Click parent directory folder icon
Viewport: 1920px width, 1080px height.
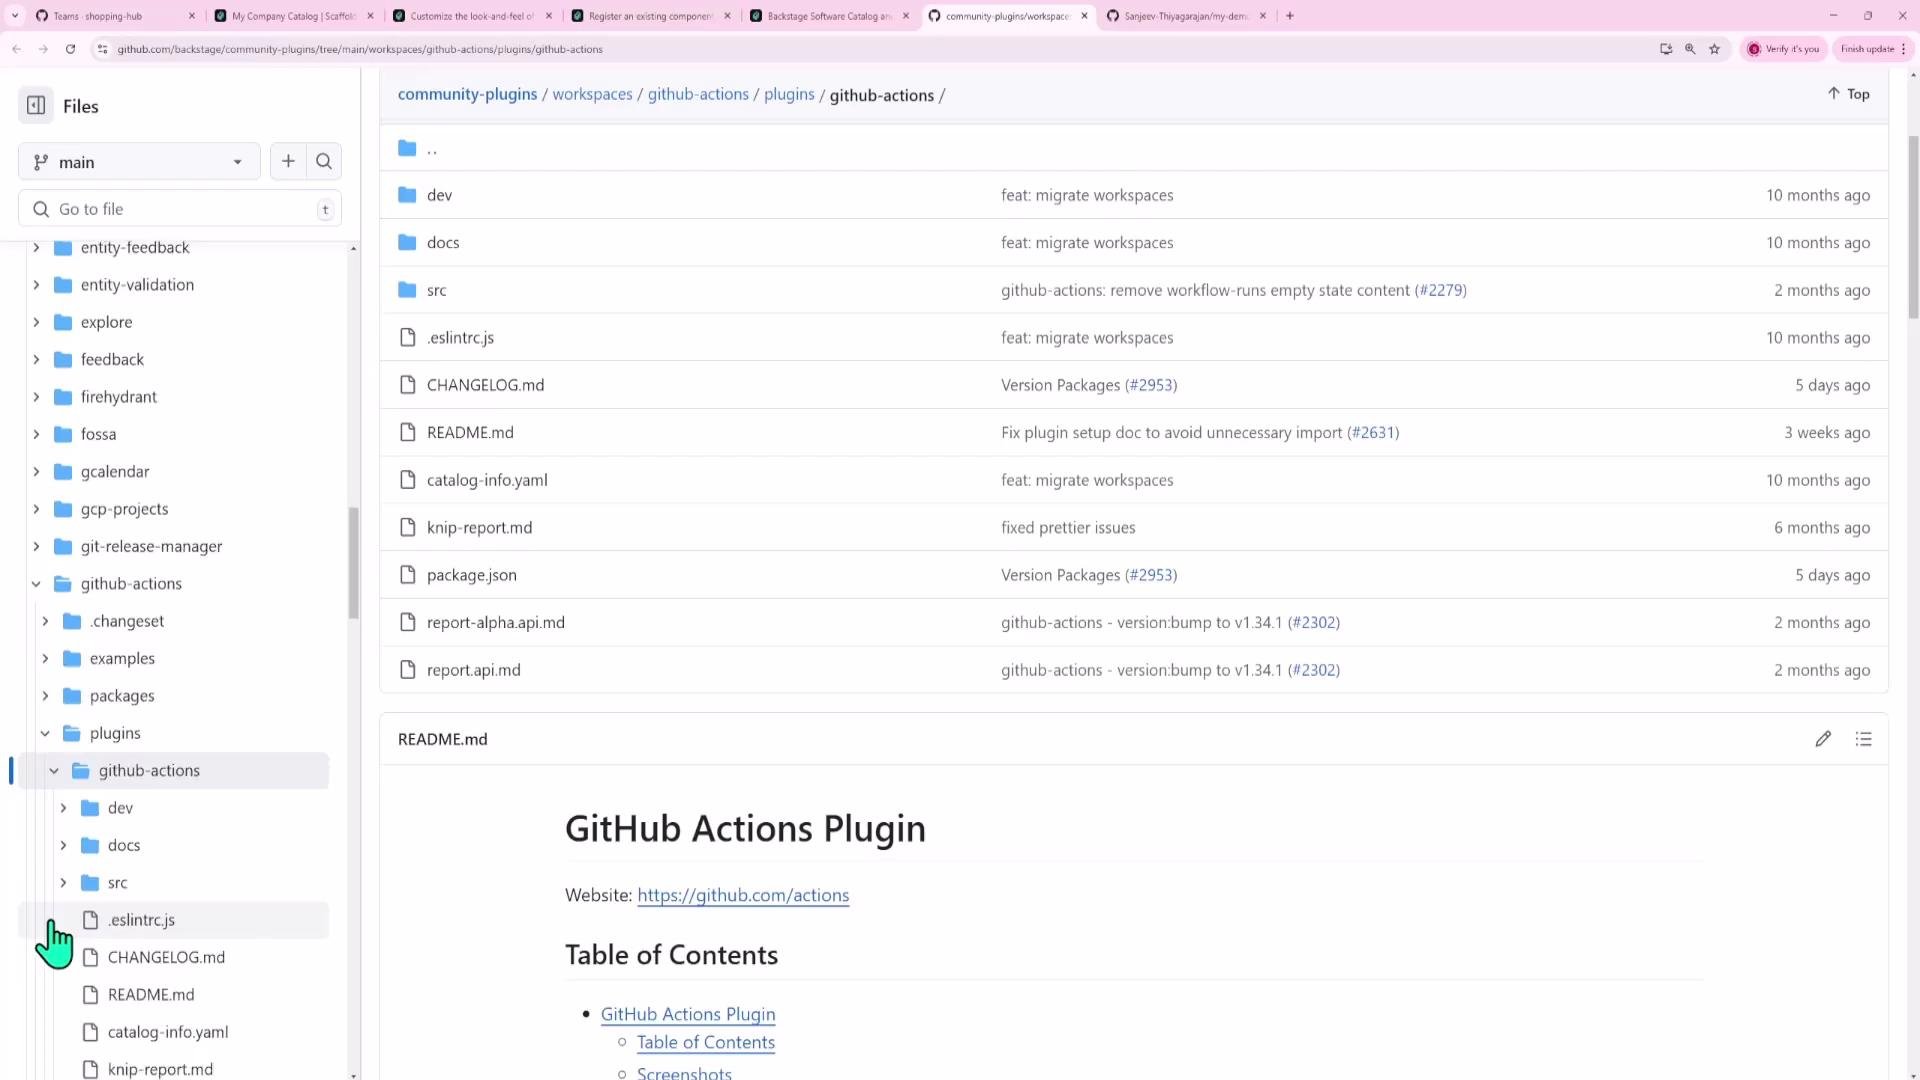pyautogui.click(x=407, y=148)
